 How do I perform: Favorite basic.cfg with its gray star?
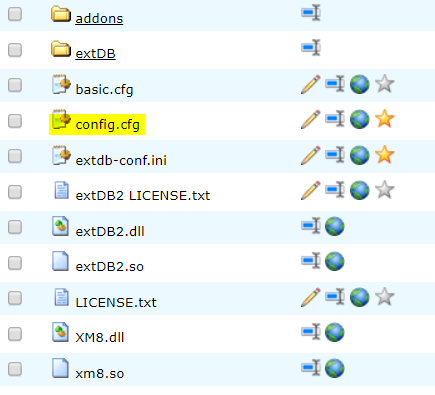385,84
